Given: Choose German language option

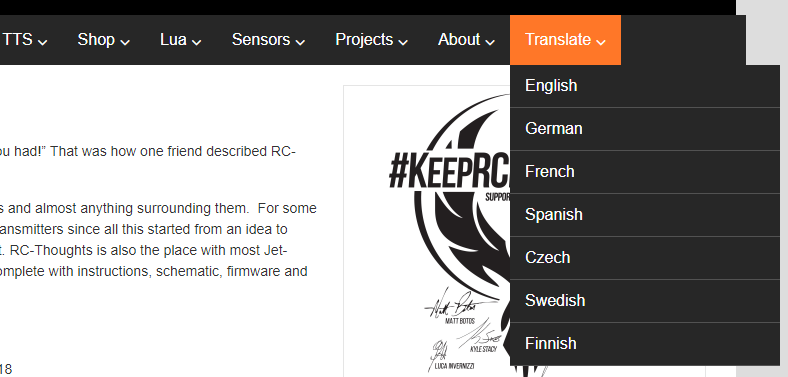Looking at the screenshot, I should pyautogui.click(x=645, y=129).
